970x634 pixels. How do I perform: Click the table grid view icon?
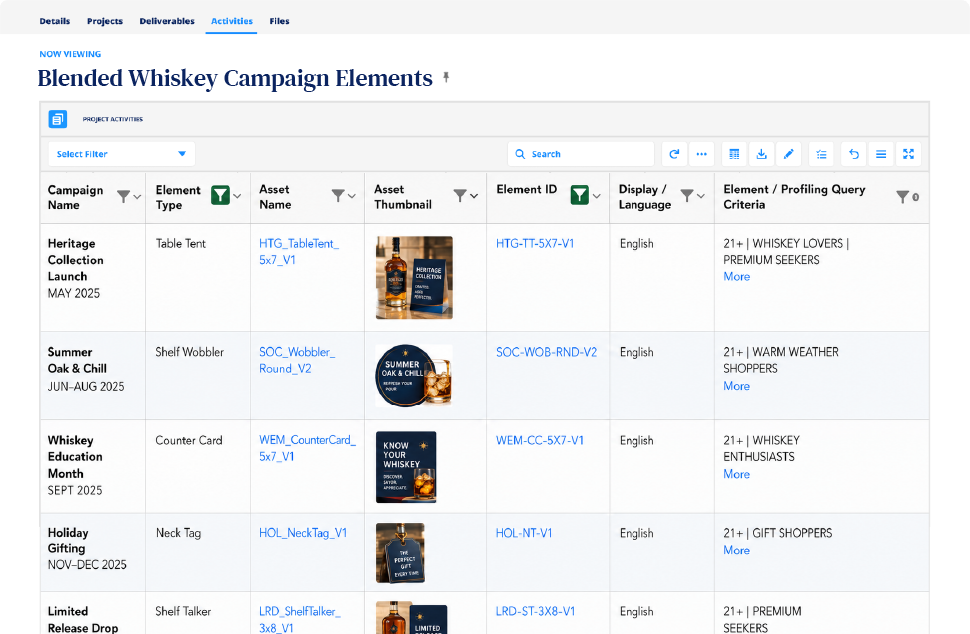[734, 154]
